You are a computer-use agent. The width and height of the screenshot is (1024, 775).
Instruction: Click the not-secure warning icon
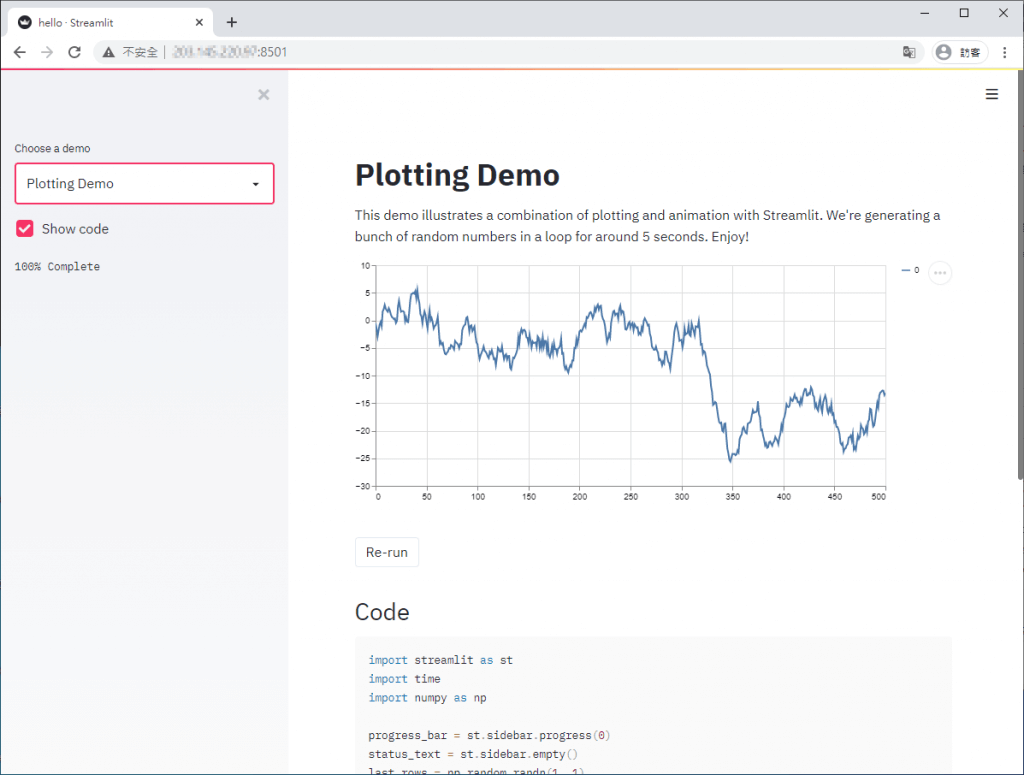click(x=108, y=52)
